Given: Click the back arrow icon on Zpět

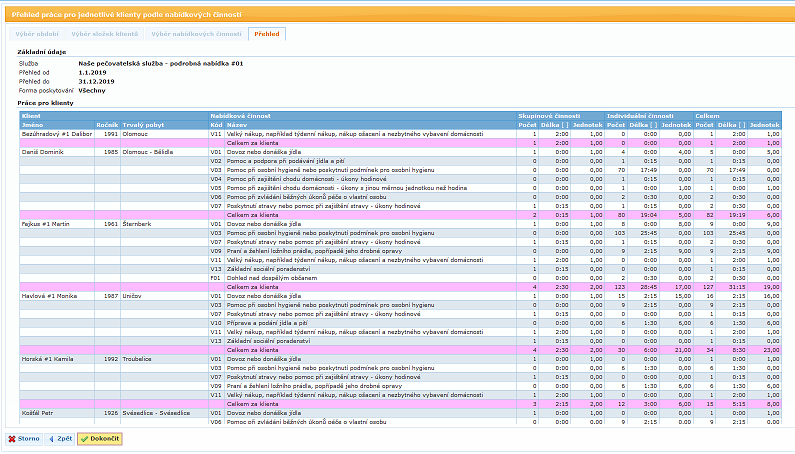Looking at the screenshot, I should (51, 439).
